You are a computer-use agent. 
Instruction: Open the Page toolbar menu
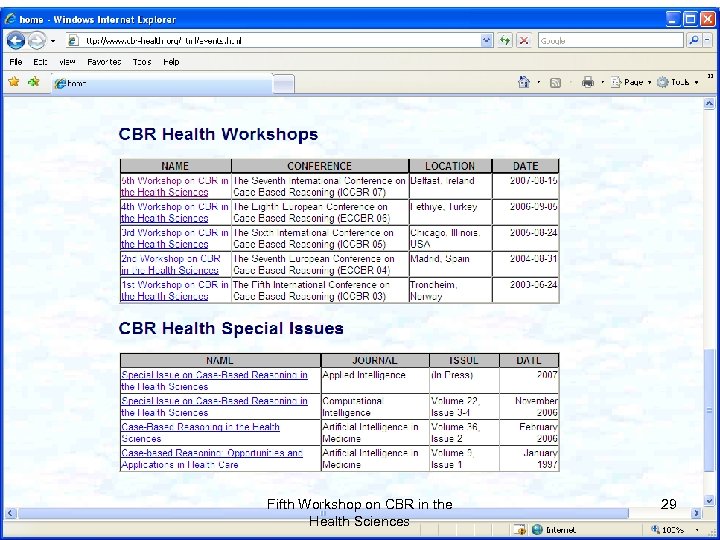click(x=631, y=83)
